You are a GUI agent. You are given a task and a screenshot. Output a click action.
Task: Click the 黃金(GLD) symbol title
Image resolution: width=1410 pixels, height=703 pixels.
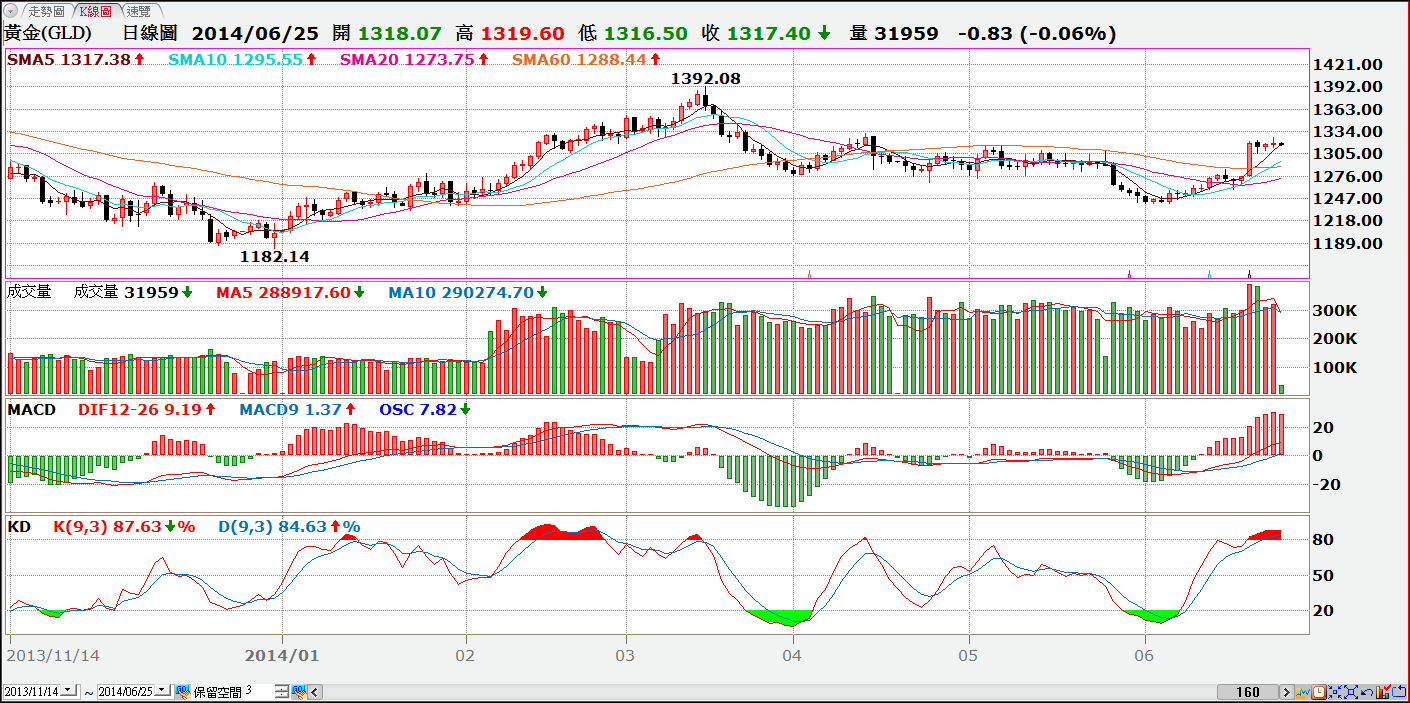48,34
